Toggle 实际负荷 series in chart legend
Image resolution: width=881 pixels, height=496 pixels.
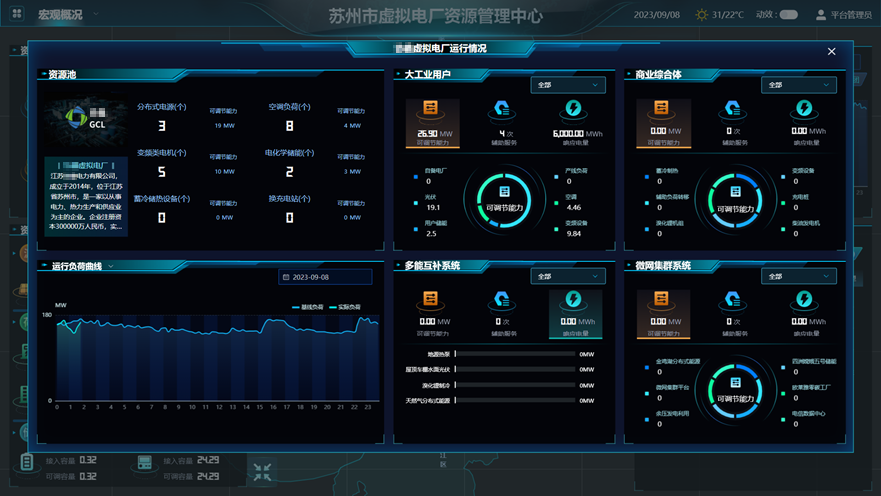[x=346, y=307]
